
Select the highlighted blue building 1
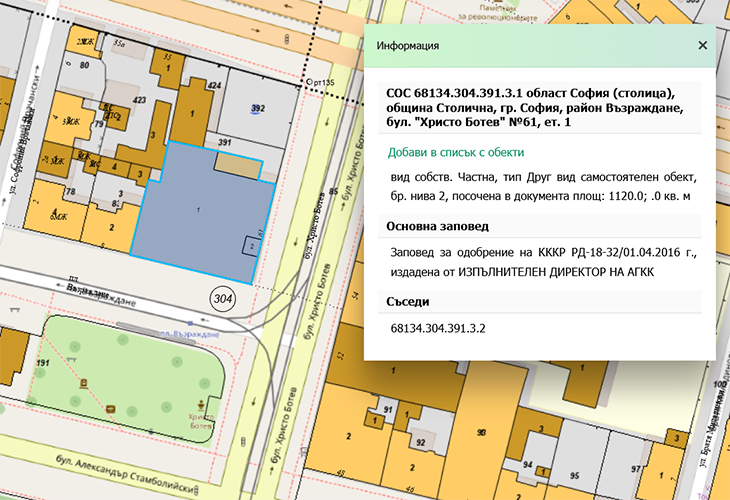click(x=200, y=210)
